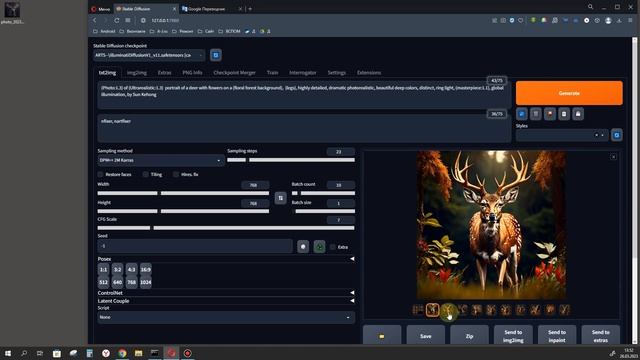Click the clipboard apply styles icon
This screenshot has width=640, height=360.
(564, 114)
